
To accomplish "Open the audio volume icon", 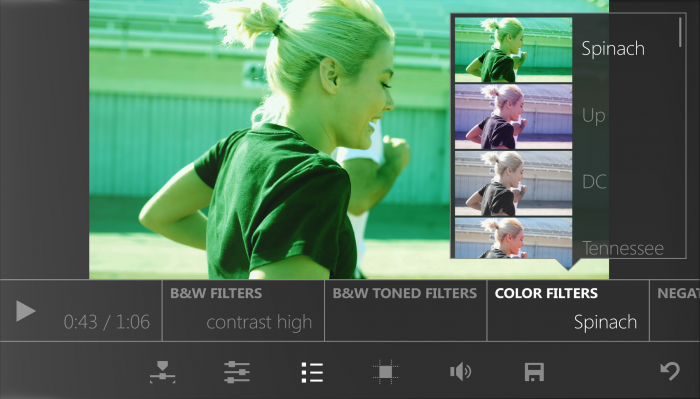I will pos(460,371).
